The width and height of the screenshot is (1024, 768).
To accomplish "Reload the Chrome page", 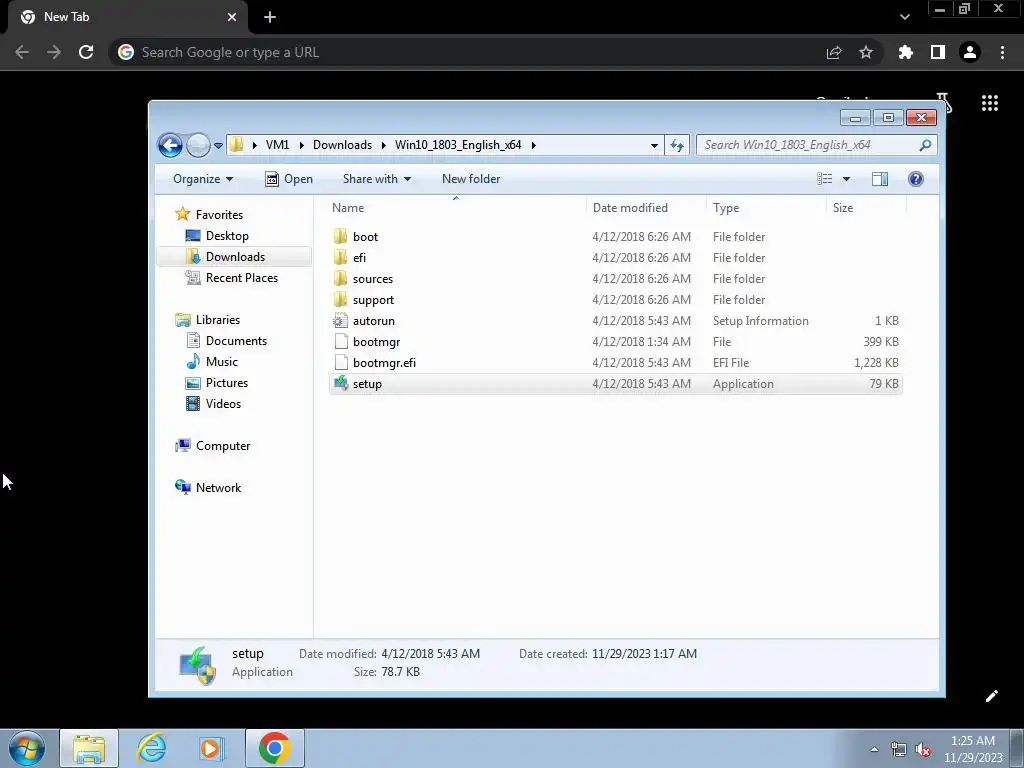I will point(86,52).
